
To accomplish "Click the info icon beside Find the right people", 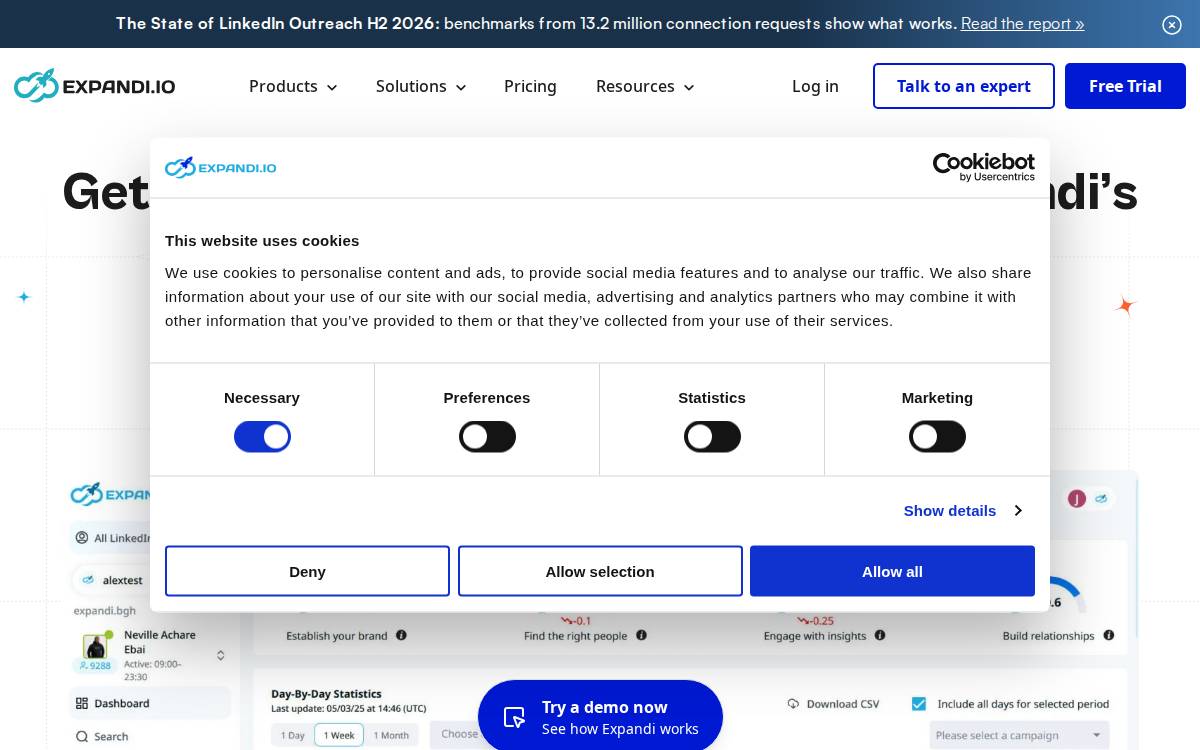I will tap(641, 635).
